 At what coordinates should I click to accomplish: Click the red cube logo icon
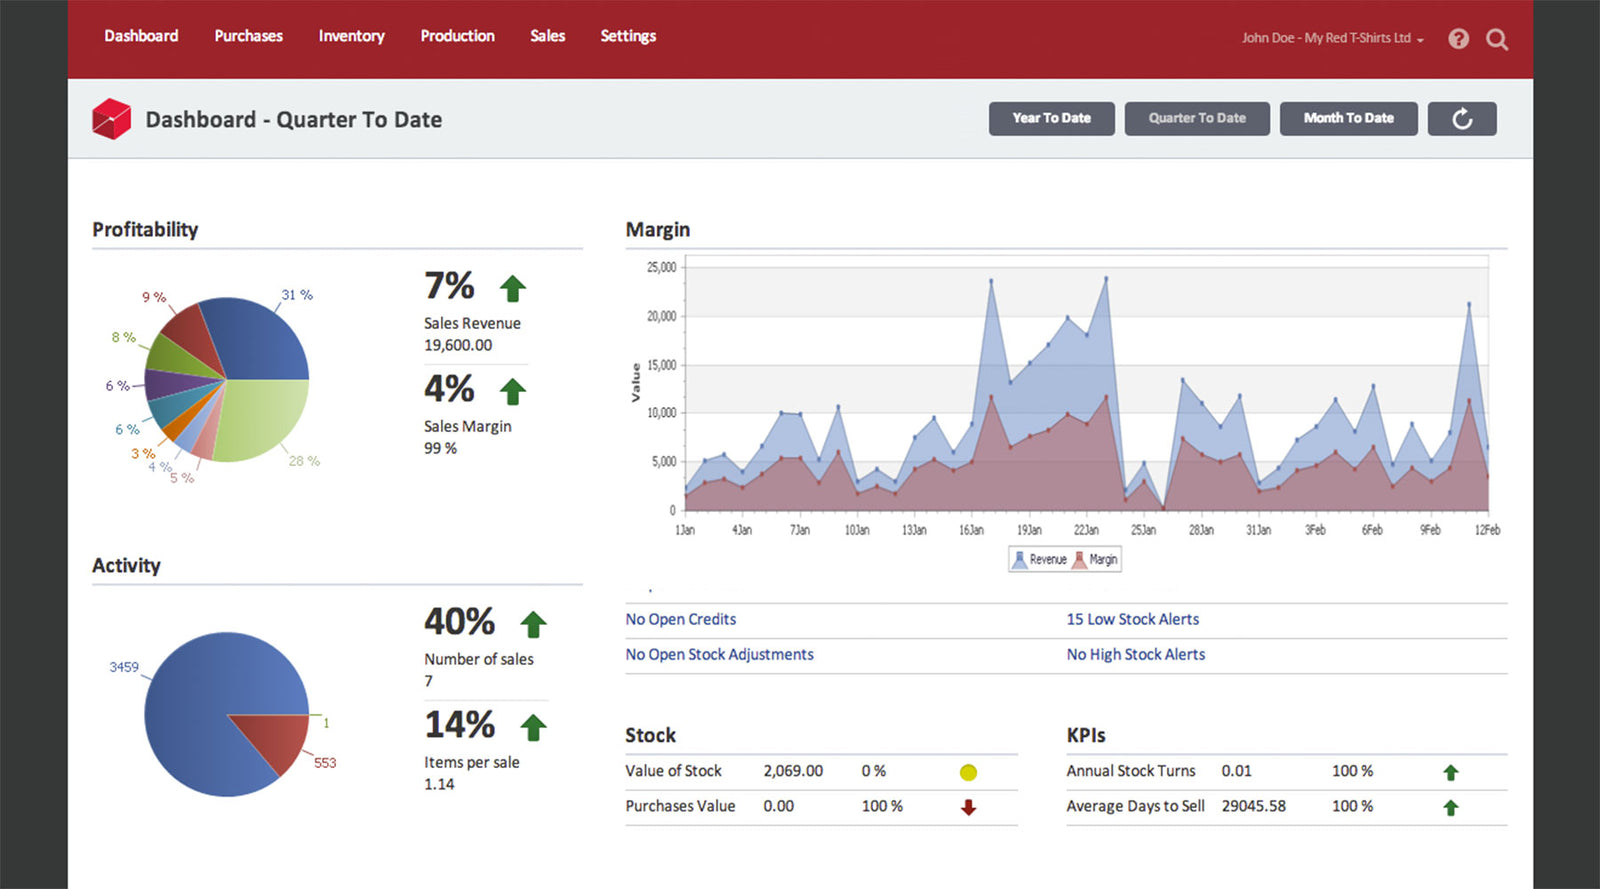tap(111, 119)
